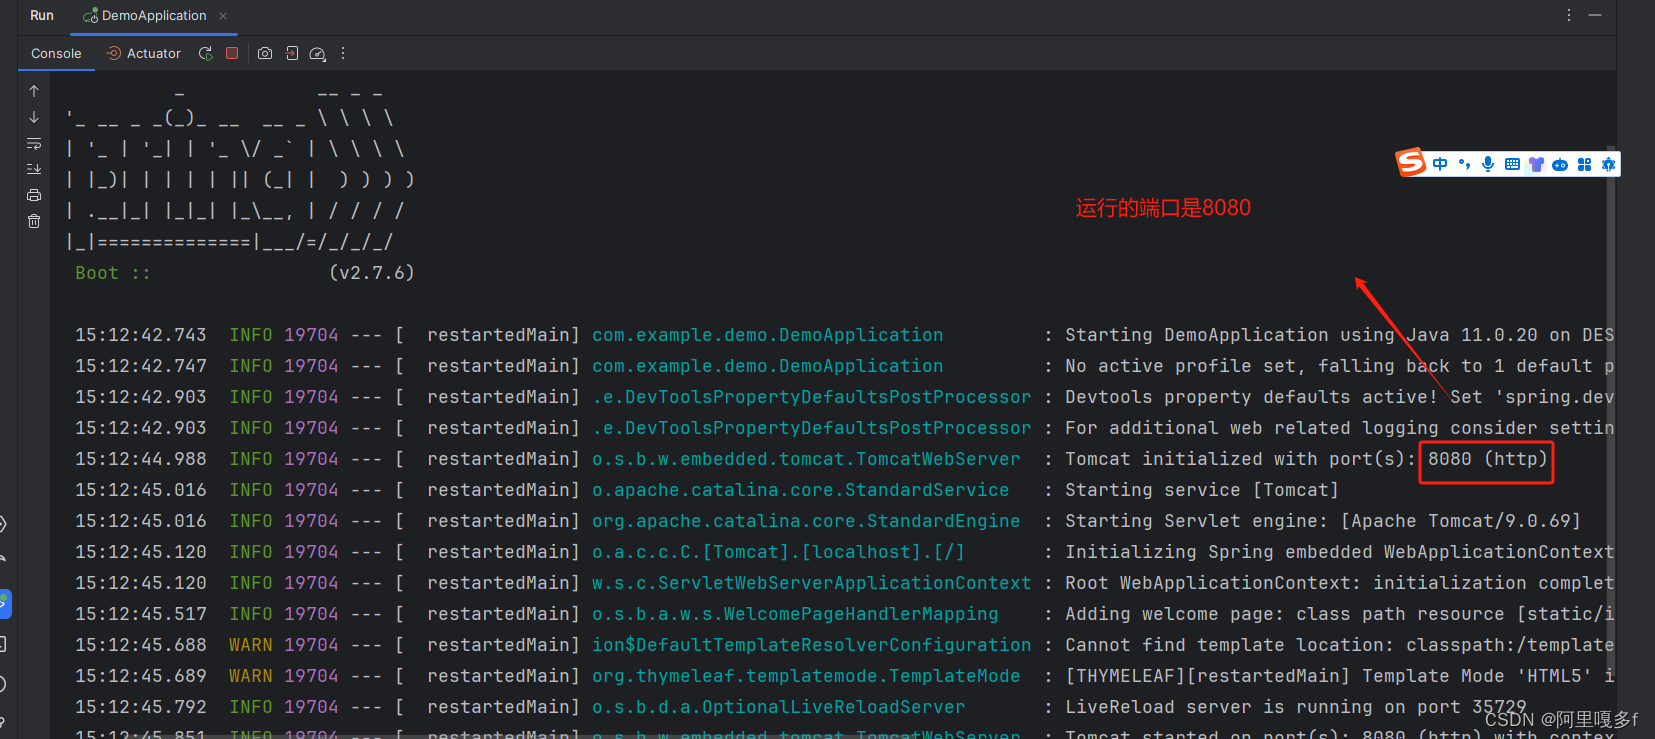
Task: Hide the Run tool window with the minimize icon
Action: tap(1595, 16)
